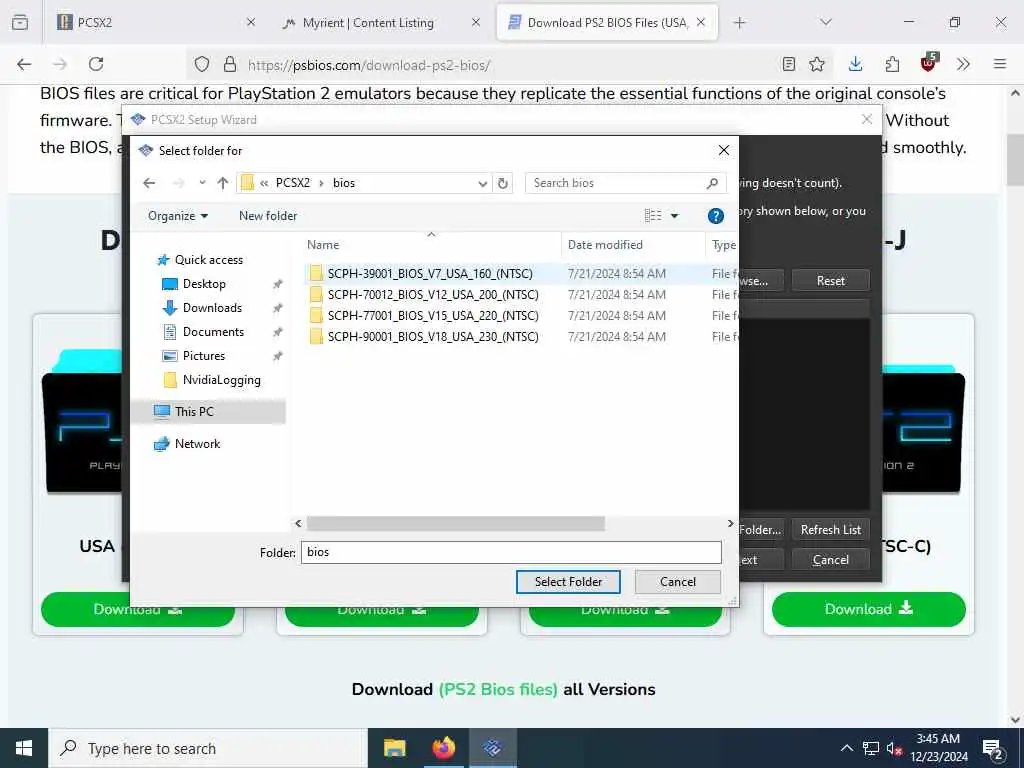Select SCPH-90001_BIOS_V18_USA_230 folder
Image resolution: width=1024 pixels, height=768 pixels.
(433, 336)
